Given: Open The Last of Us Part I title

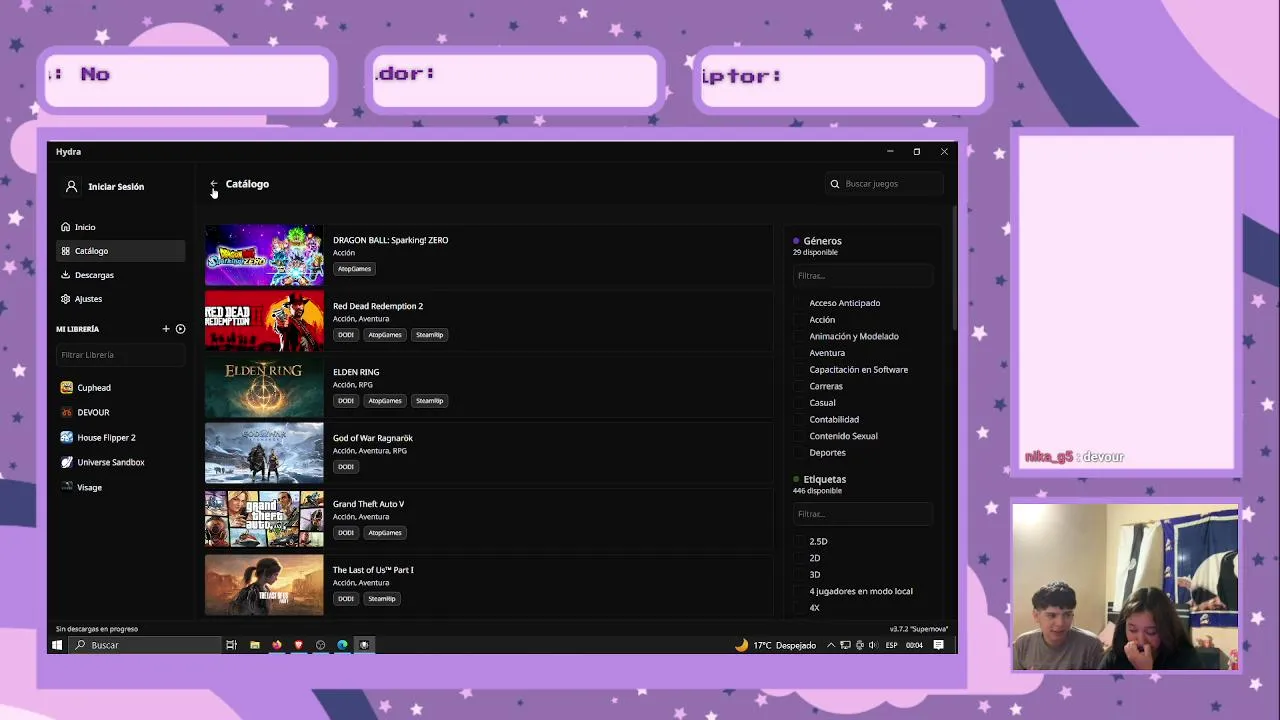Looking at the screenshot, I should 373,570.
